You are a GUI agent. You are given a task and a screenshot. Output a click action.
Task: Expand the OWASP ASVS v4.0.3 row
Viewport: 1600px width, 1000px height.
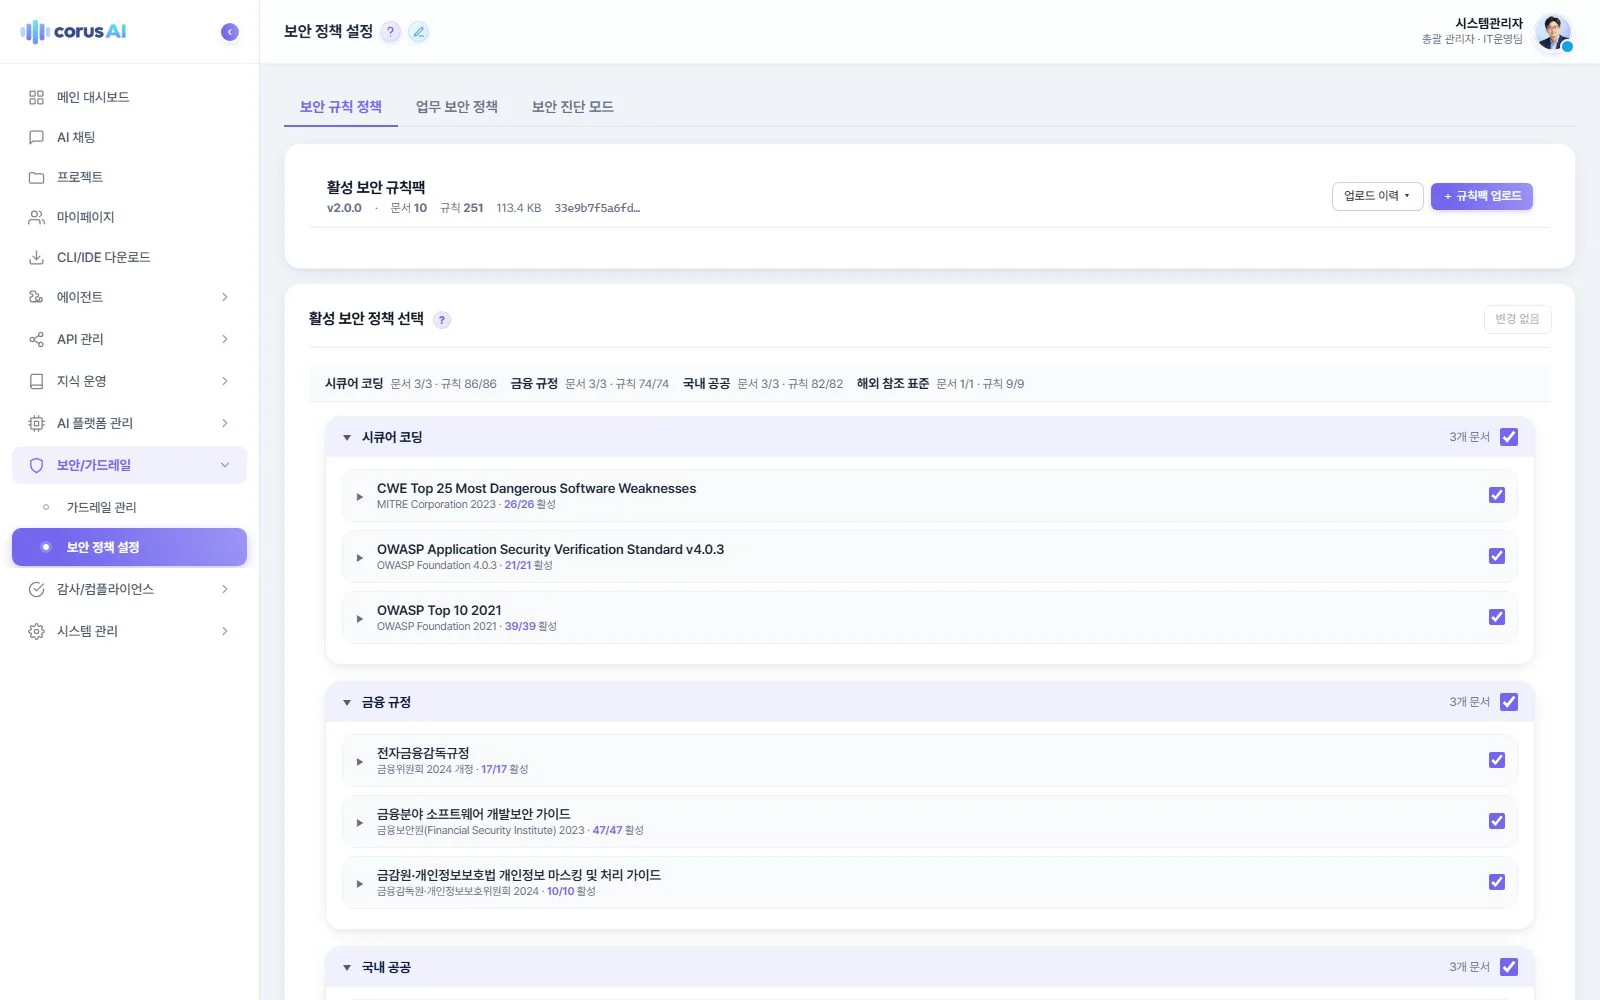click(360, 557)
